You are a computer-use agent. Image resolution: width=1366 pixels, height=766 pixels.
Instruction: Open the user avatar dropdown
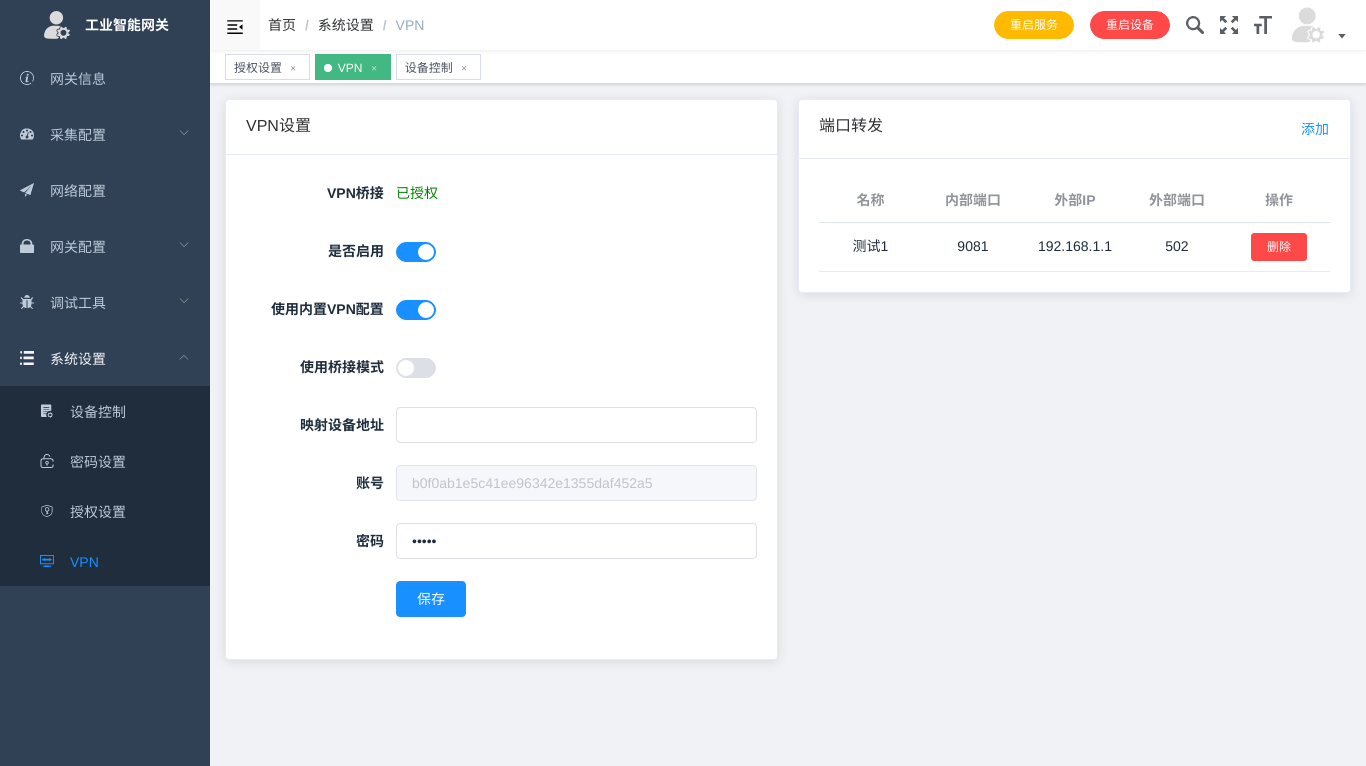[x=1317, y=27]
